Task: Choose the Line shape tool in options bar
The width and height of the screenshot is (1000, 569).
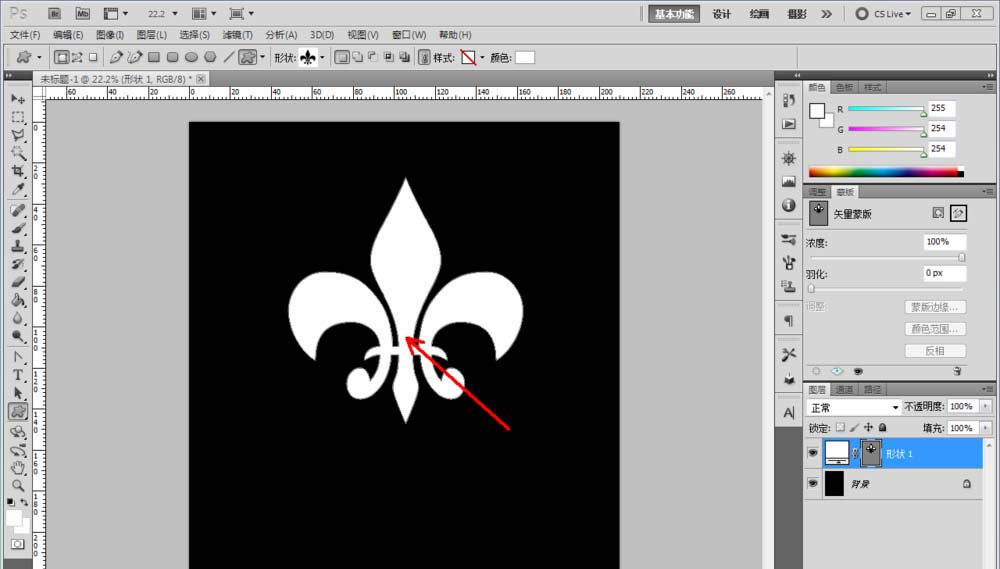Action: tap(227, 58)
